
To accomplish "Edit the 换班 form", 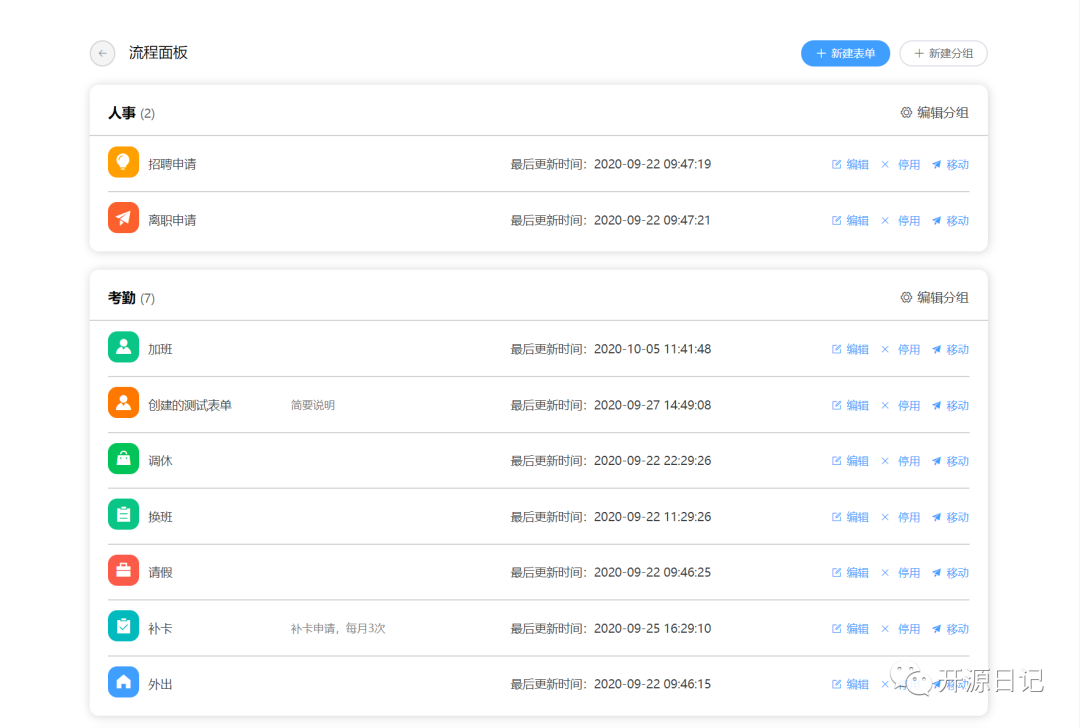I will click(x=850, y=517).
